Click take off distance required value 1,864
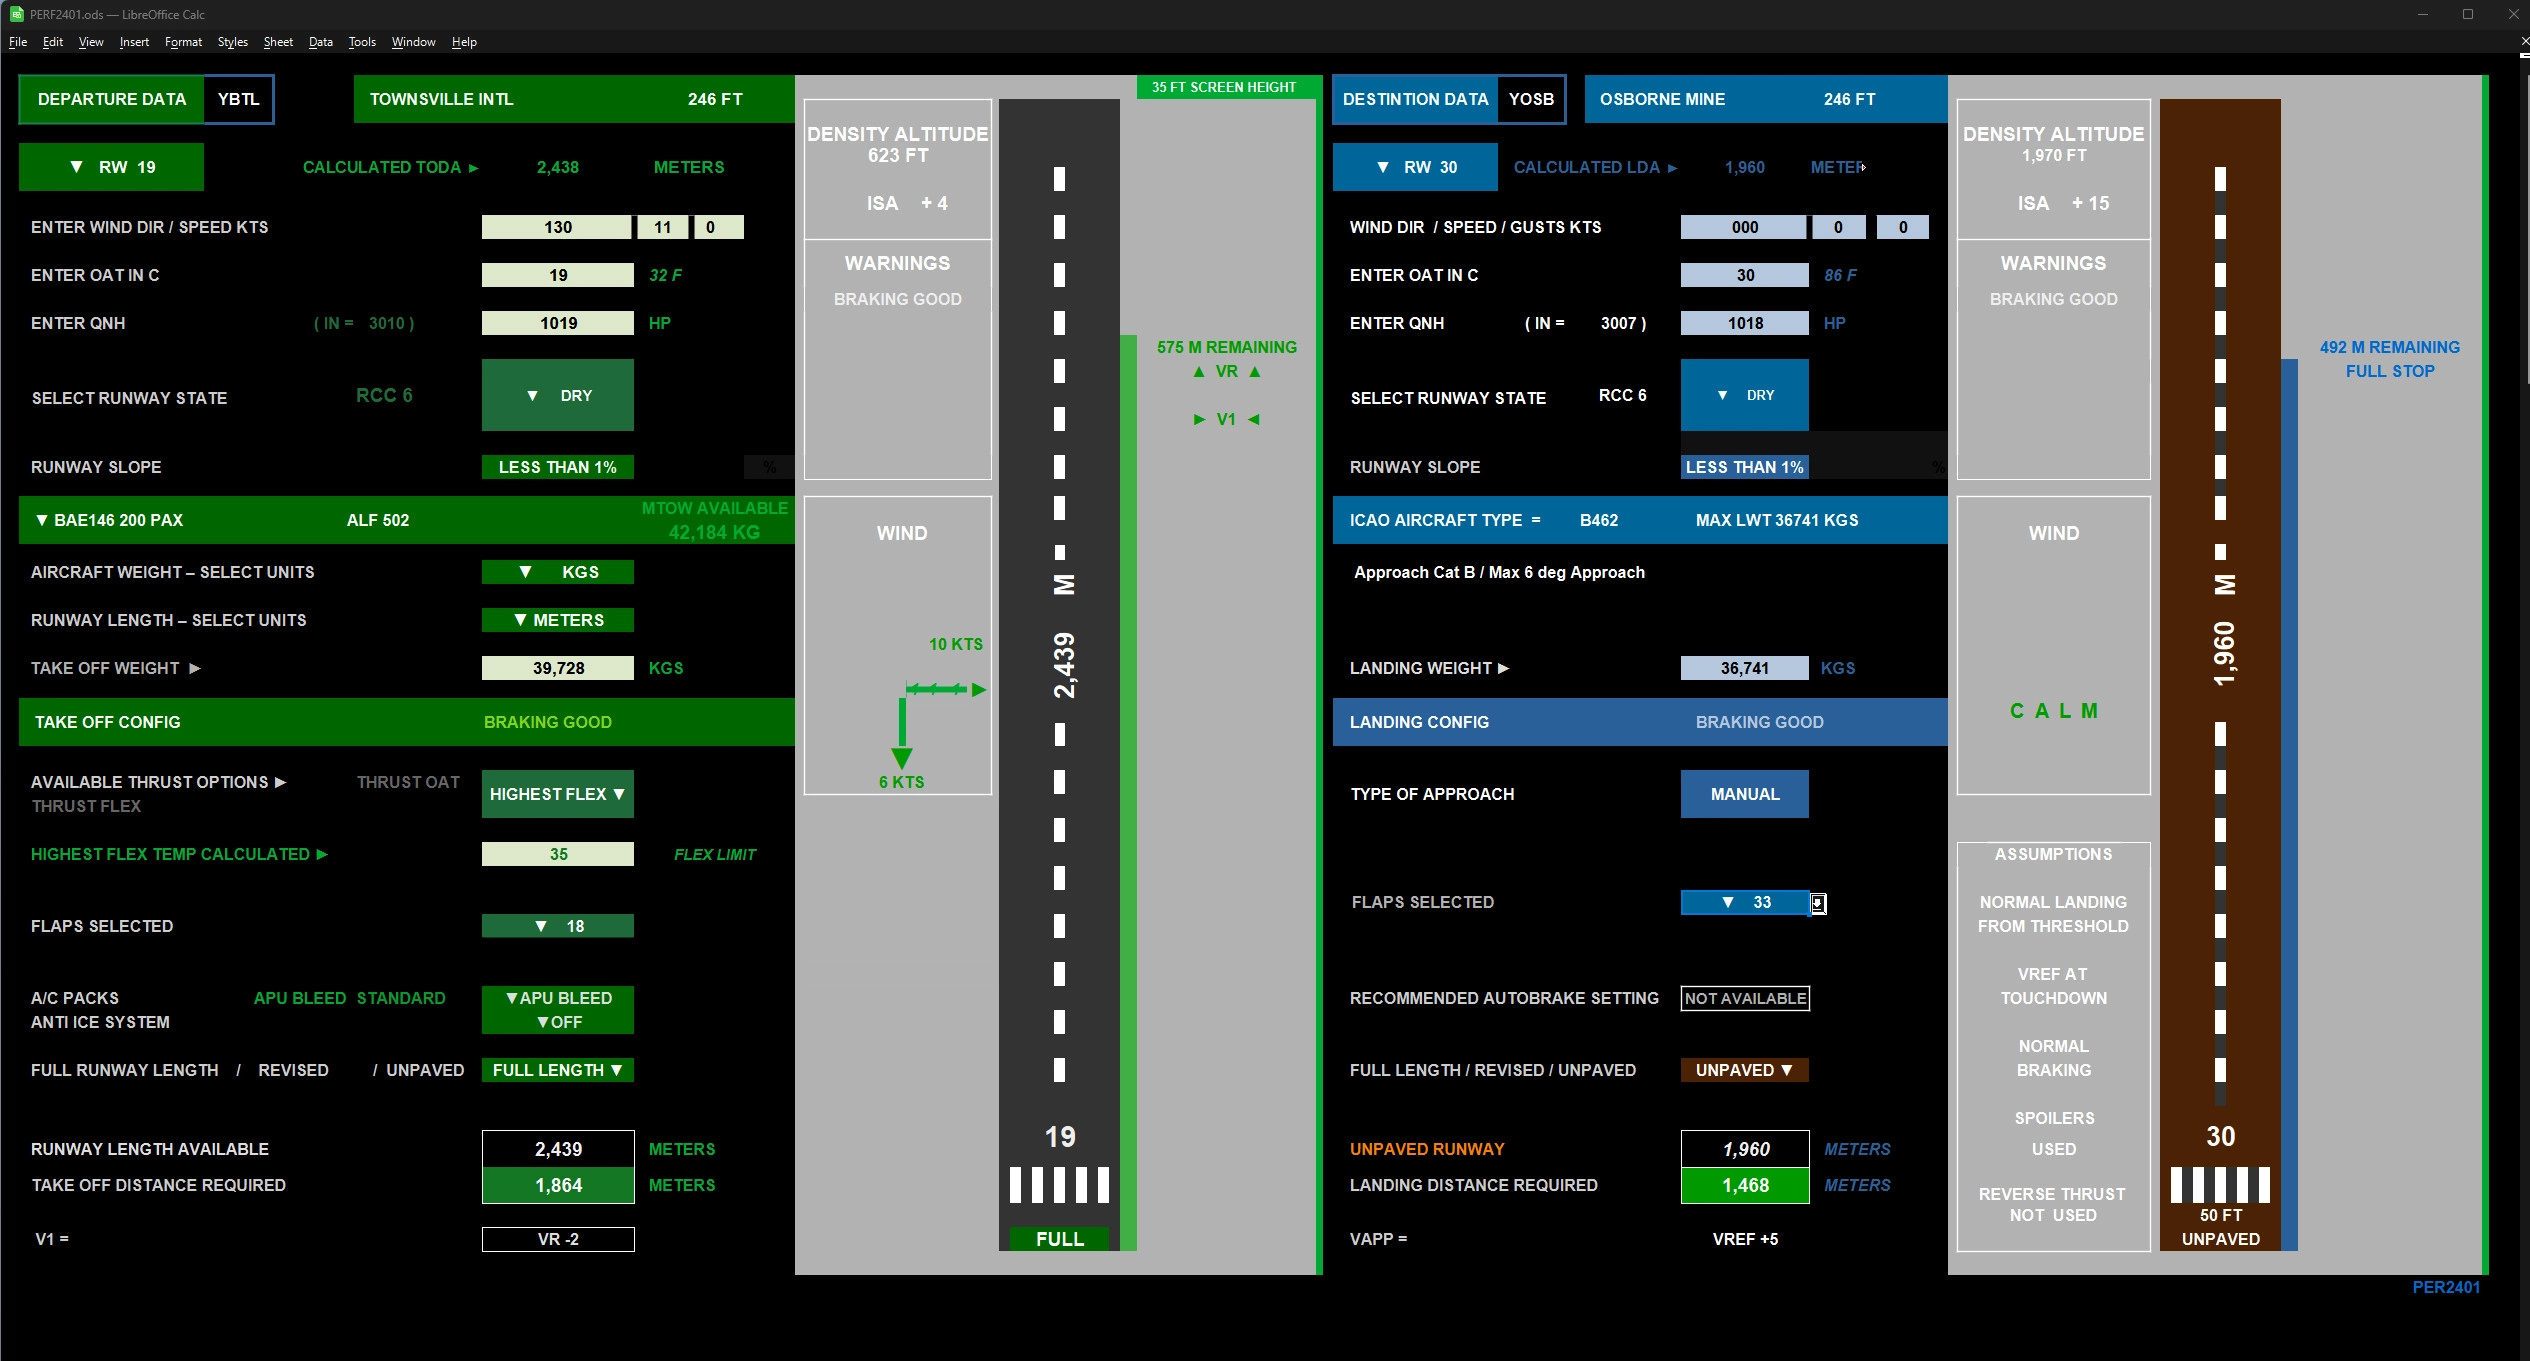This screenshot has height=1361, width=2530. click(558, 1185)
